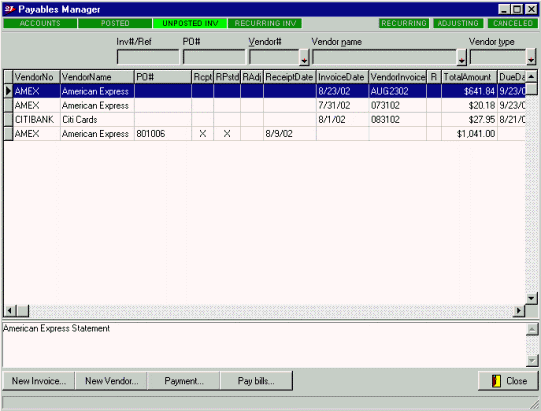Maximize the Payables Manager window
Image resolution: width=541 pixels, height=411 pixels.
[x=518, y=9]
